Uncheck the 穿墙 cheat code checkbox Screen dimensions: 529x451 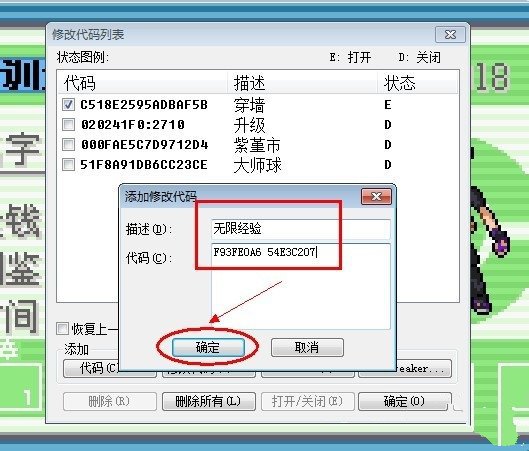(x=68, y=105)
